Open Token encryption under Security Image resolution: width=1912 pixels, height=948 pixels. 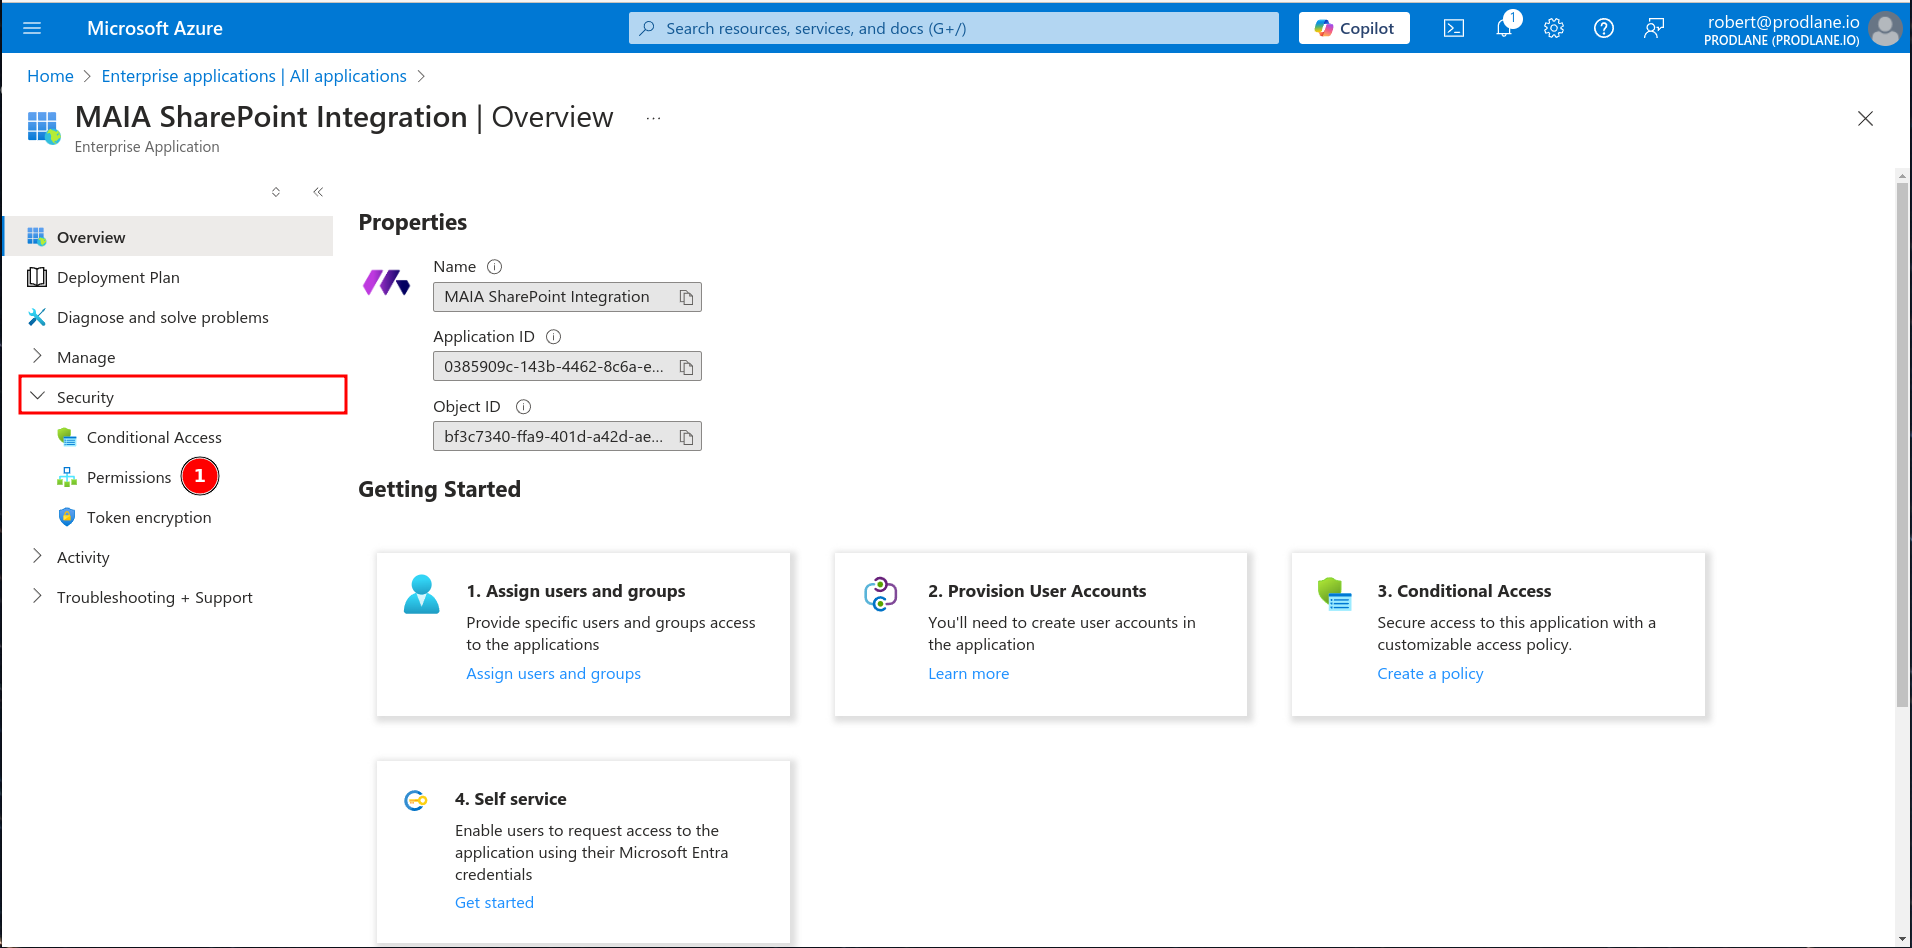pyautogui.click(x=149, y=517)
